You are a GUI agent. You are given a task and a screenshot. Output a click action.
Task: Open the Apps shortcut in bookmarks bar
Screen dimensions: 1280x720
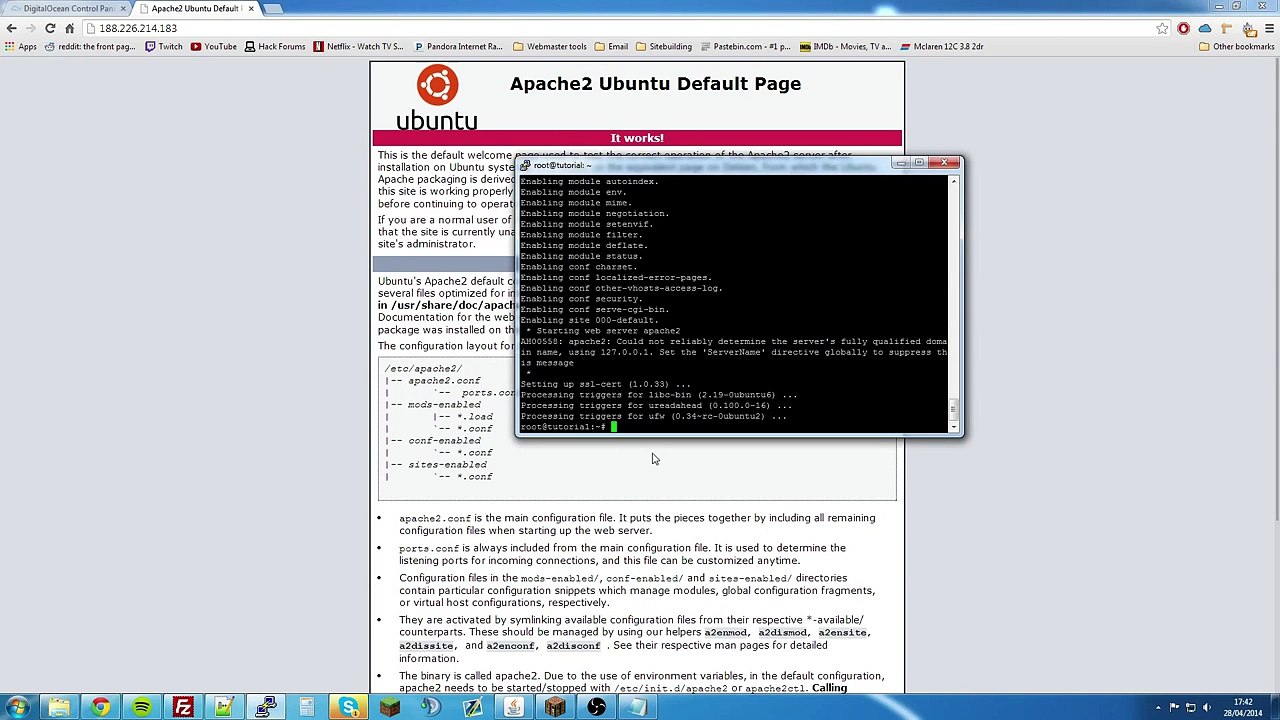coord(21,46)
